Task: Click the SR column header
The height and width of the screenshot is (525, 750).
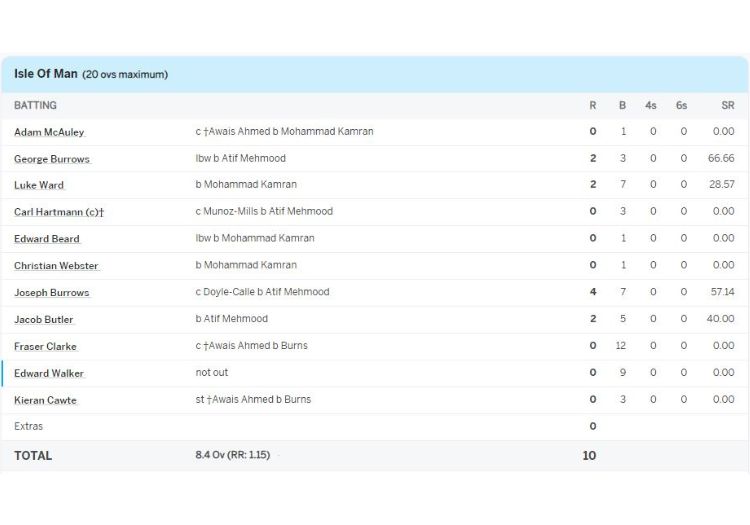Action: [727, 105]
